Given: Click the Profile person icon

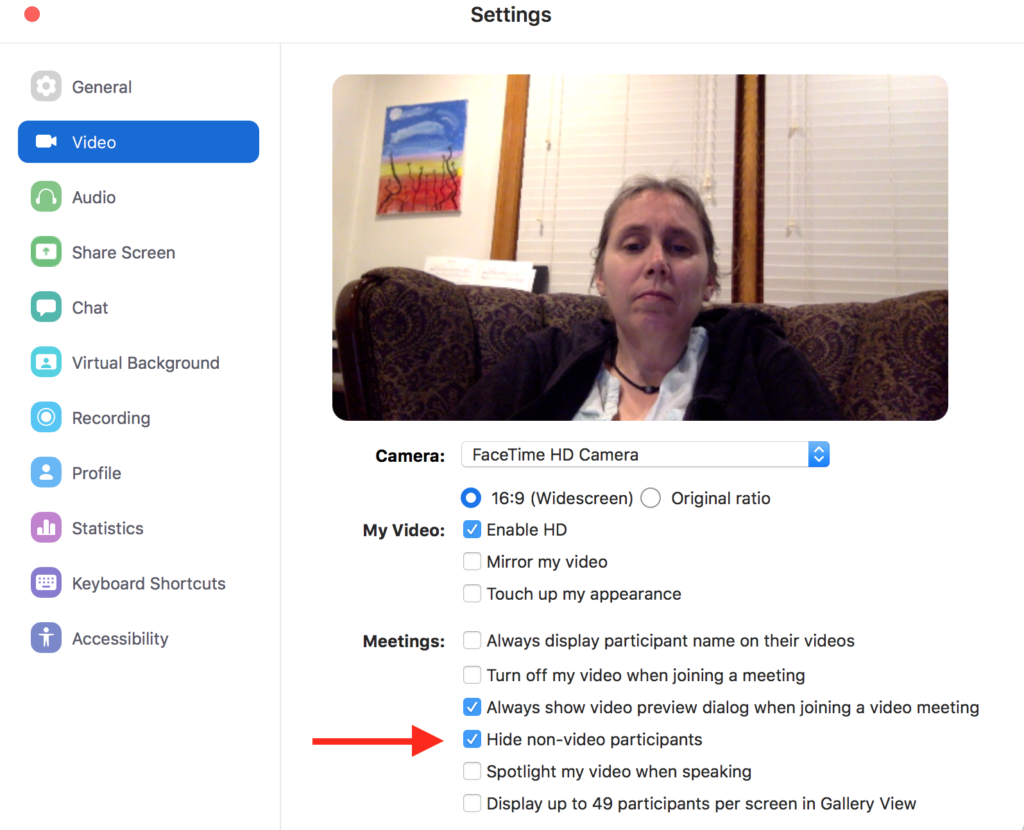Looking at the screenshot, I should pyautogui.click(x=46, y=473).
